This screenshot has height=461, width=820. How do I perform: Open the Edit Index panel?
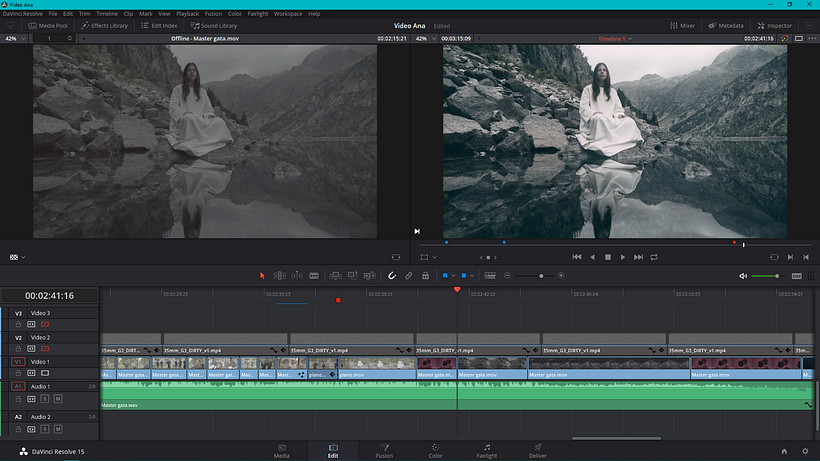coord(159,26)
